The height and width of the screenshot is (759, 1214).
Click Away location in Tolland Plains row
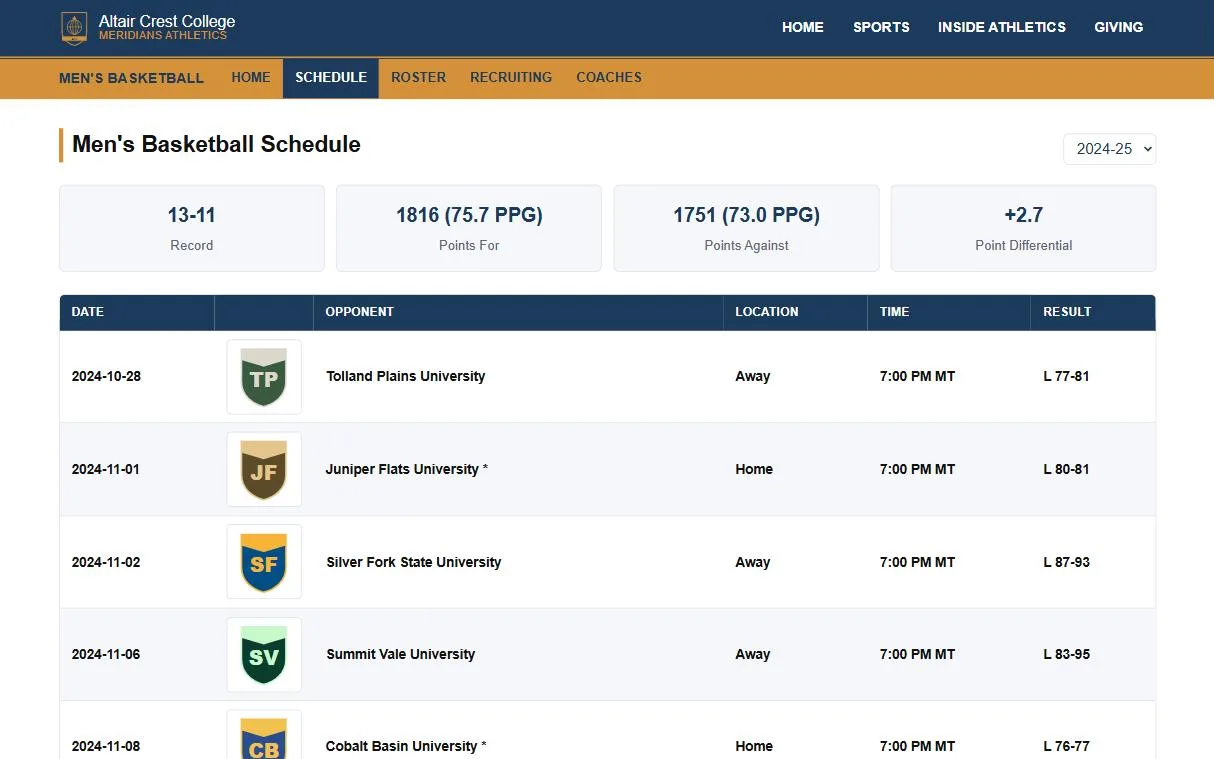[753, 377]
